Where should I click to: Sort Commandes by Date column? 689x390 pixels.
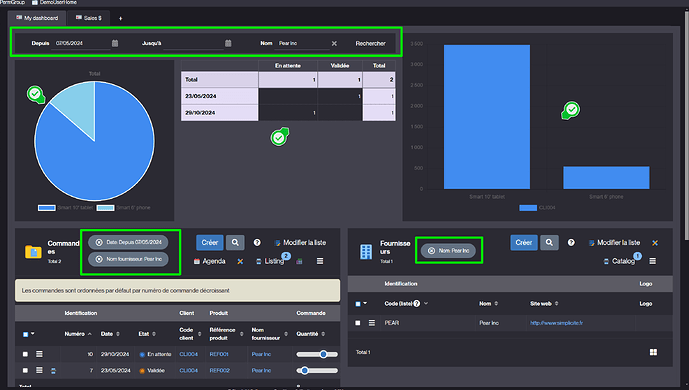pyautogui.click(x=110, y=334)
